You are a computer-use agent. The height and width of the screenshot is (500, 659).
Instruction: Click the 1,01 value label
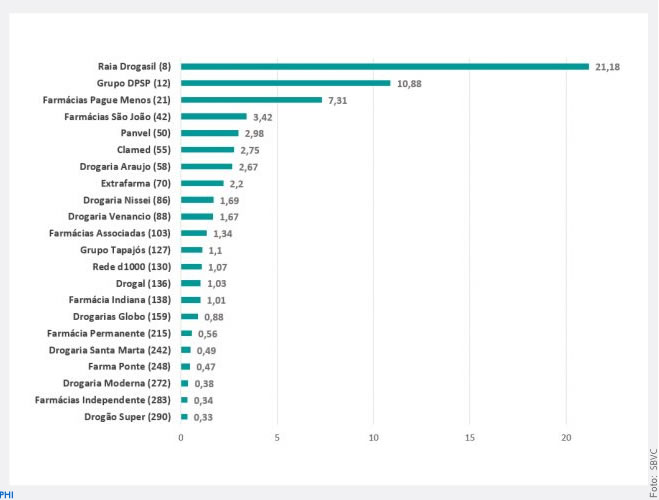coord(216,301)
